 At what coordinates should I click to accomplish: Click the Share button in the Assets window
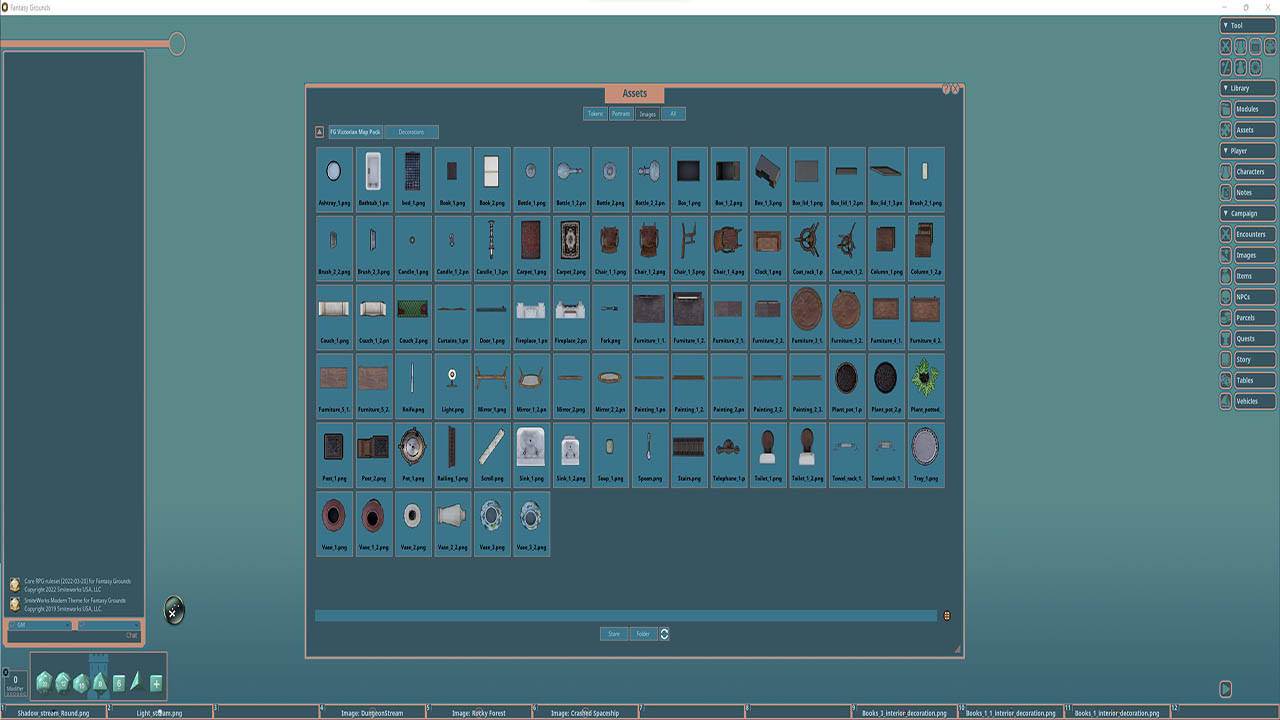click(613, 633)
